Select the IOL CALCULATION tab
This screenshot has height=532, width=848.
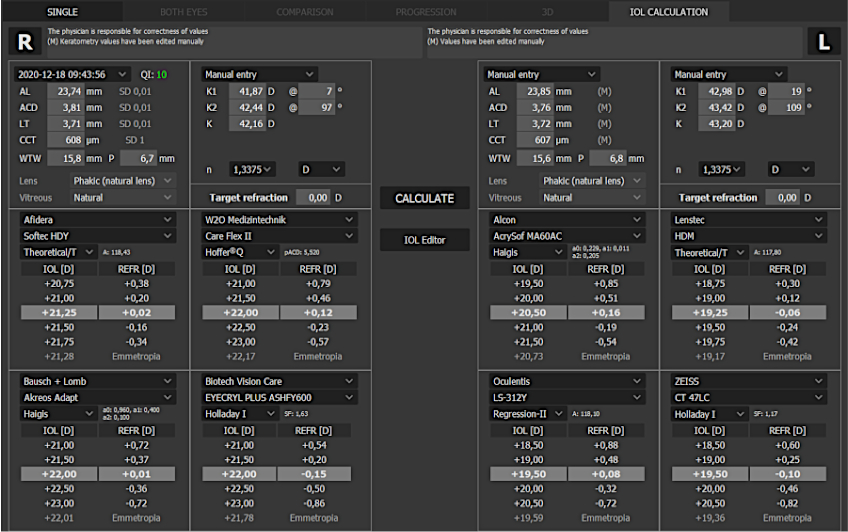point(668,12)
